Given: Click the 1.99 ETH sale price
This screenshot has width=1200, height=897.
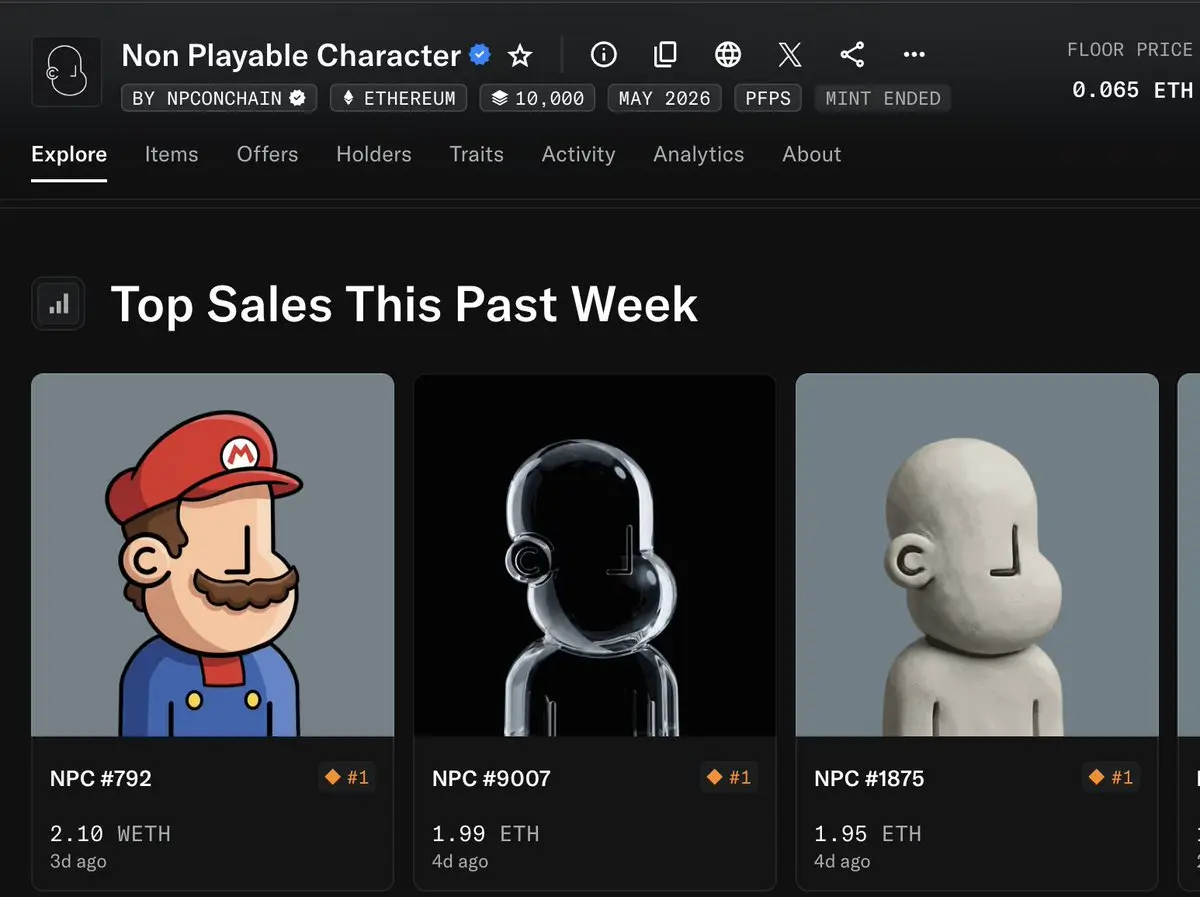Looking at the screenshot, I should pos(485,833).
